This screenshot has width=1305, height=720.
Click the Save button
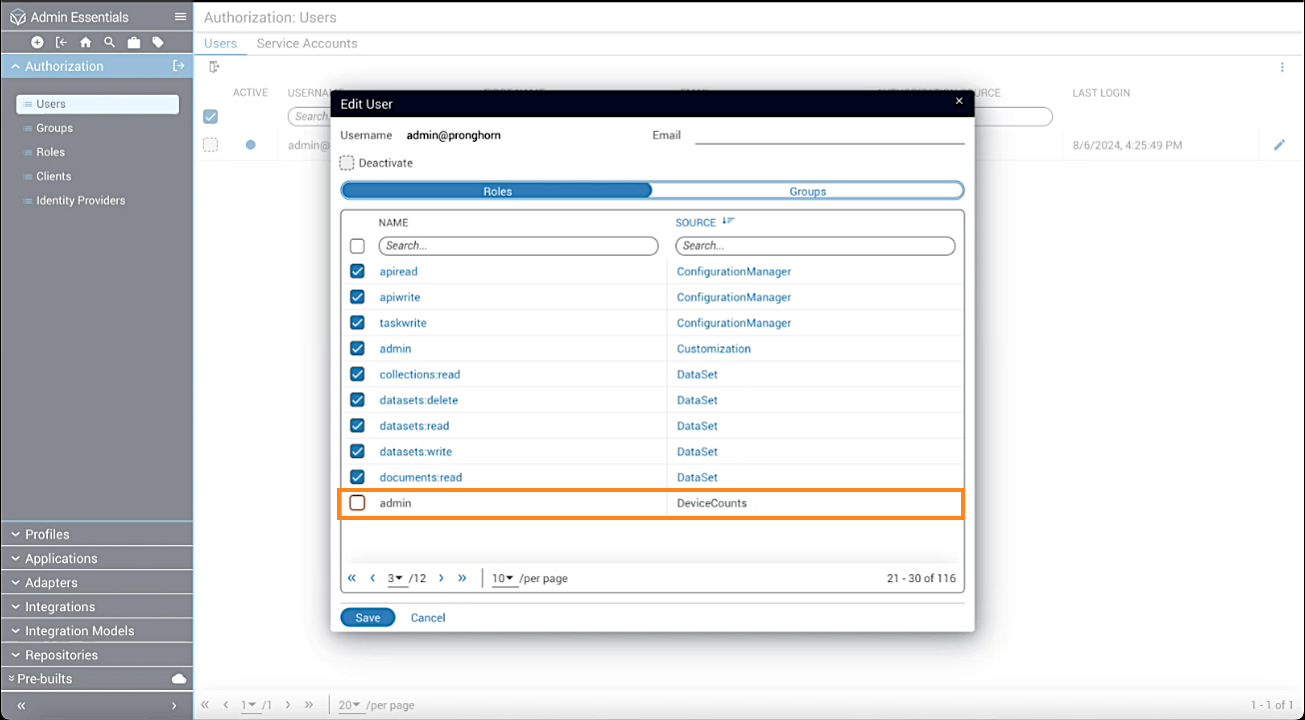[x=368, y=618]
